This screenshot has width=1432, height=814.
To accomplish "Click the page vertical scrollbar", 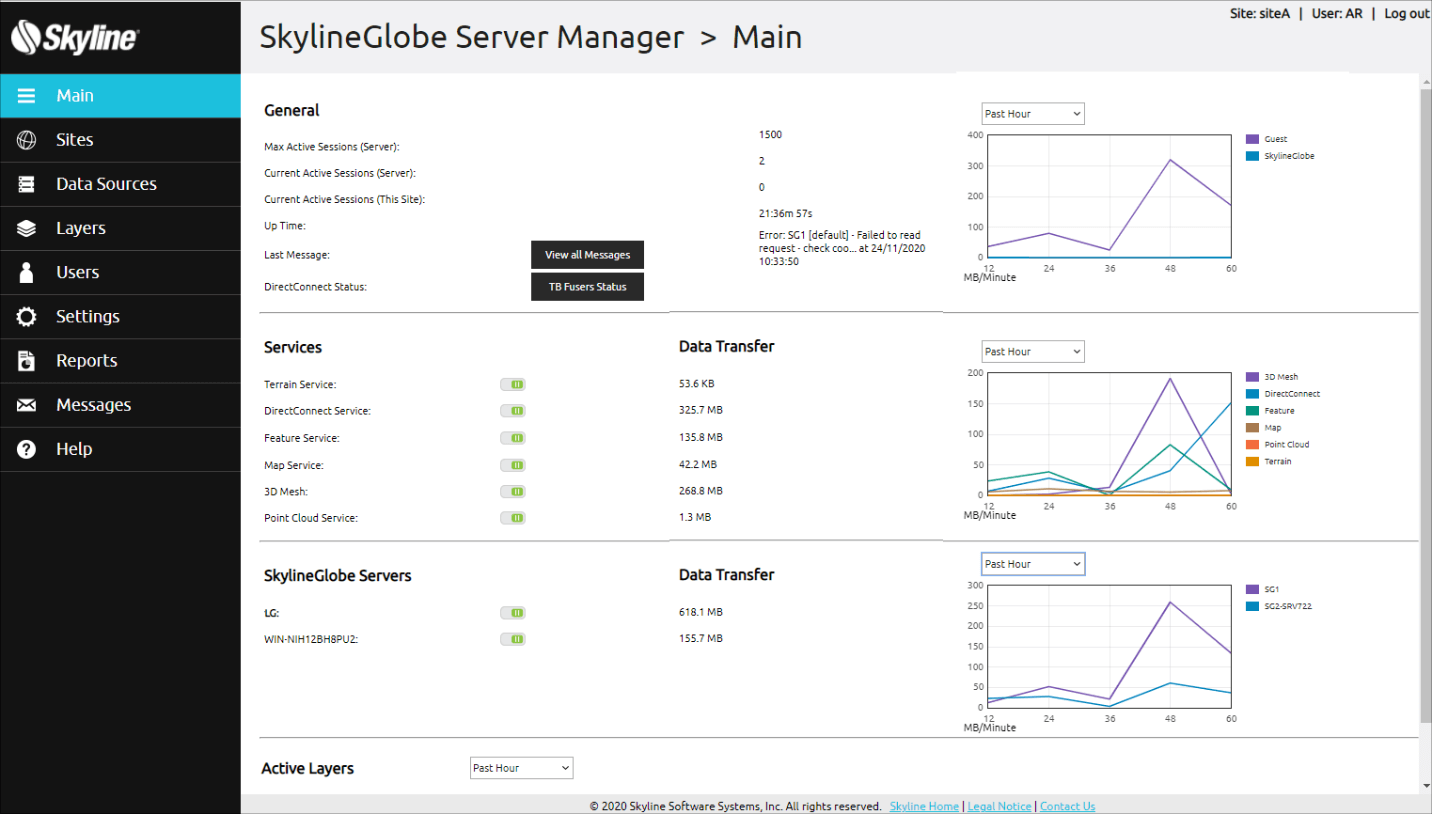I will pyautogui.click(x=1425, y=405).
